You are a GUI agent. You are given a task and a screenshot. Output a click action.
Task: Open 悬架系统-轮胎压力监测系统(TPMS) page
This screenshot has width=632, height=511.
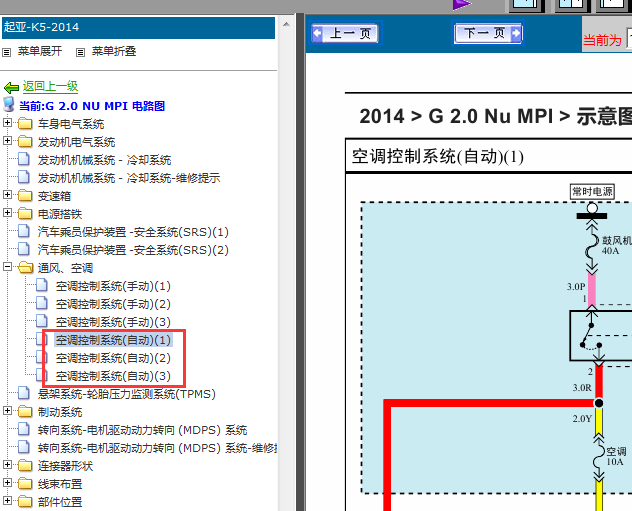127,394
